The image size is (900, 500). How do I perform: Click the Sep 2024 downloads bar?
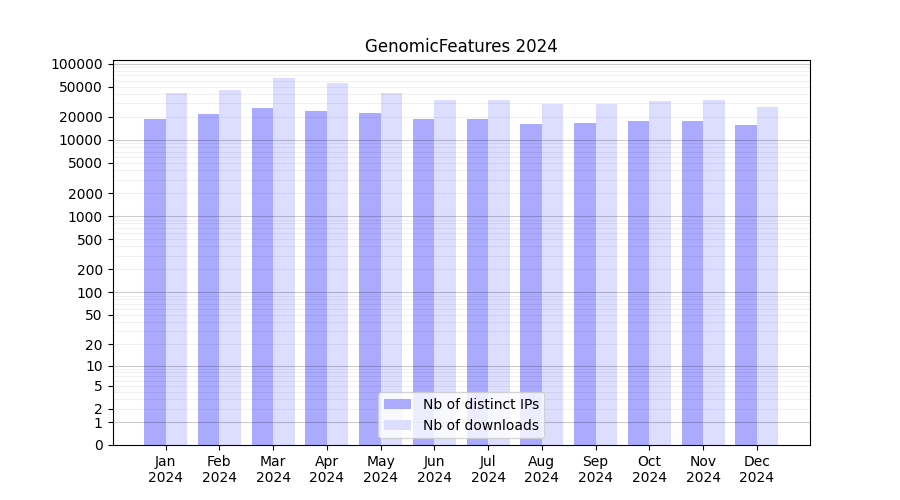coord(606,274)
